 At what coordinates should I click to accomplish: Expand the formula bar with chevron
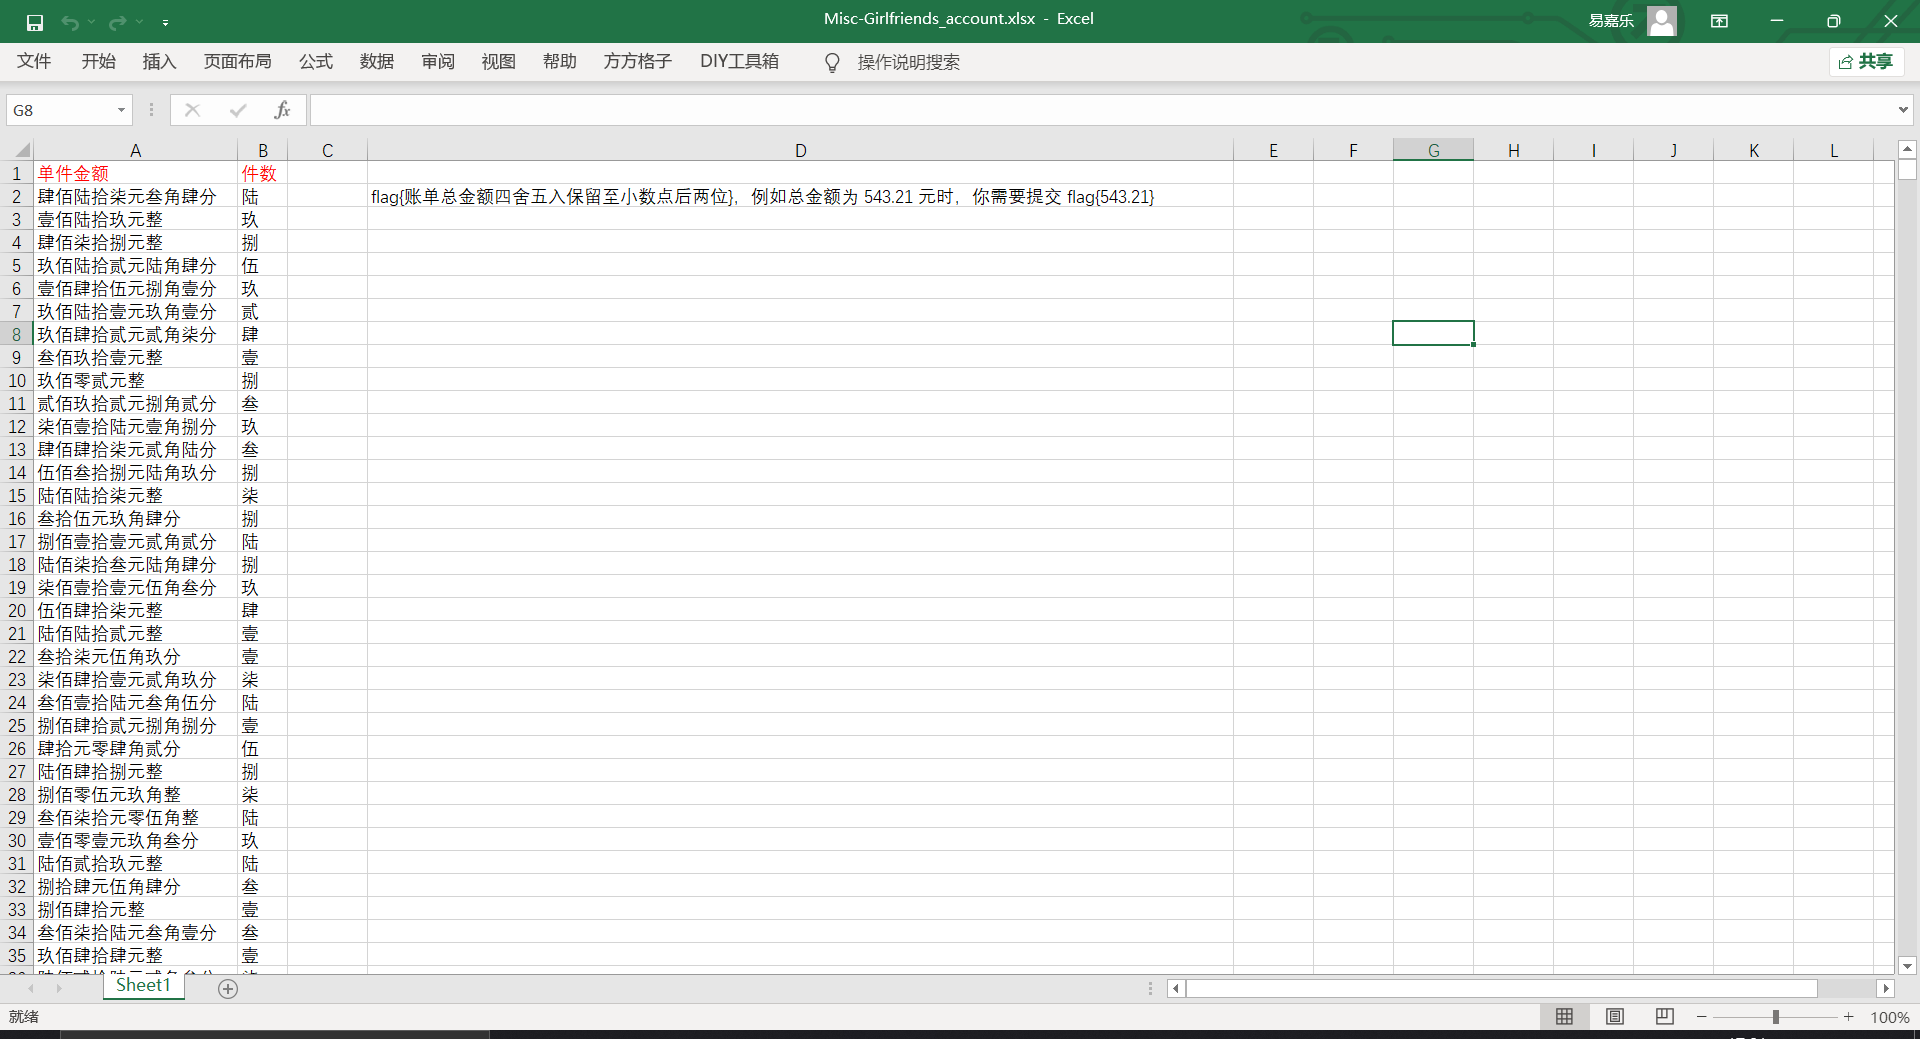point(1903,110)
